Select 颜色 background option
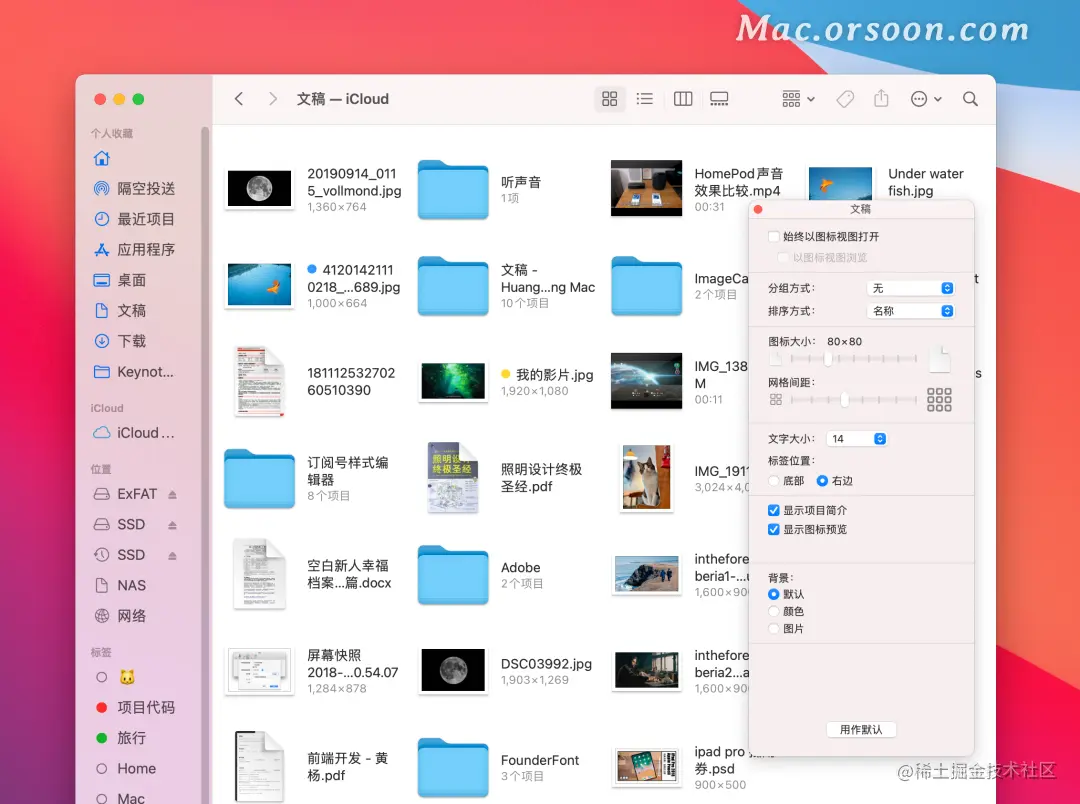The height and width of the screenshot is (804, 1080). 773,611
